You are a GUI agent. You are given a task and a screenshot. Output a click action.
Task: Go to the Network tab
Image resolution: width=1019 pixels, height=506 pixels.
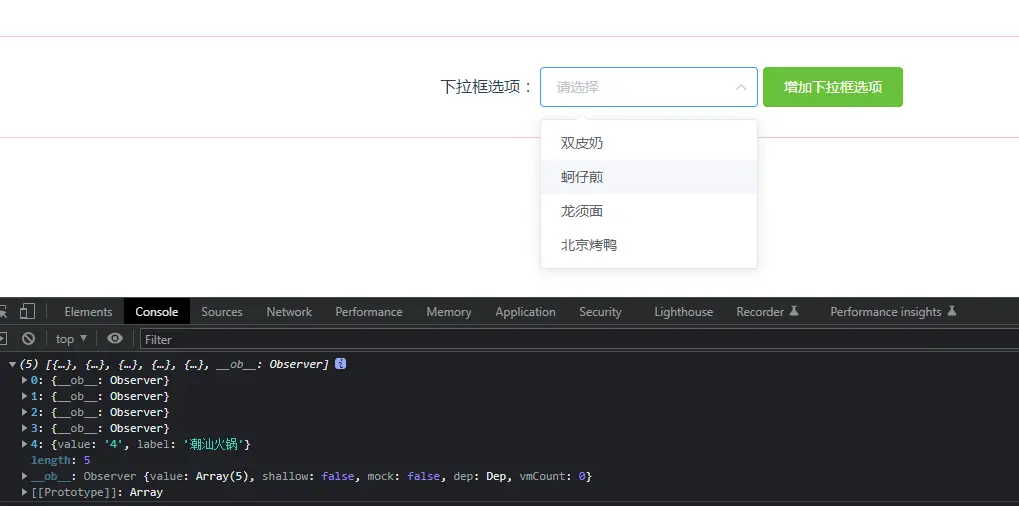289,312
